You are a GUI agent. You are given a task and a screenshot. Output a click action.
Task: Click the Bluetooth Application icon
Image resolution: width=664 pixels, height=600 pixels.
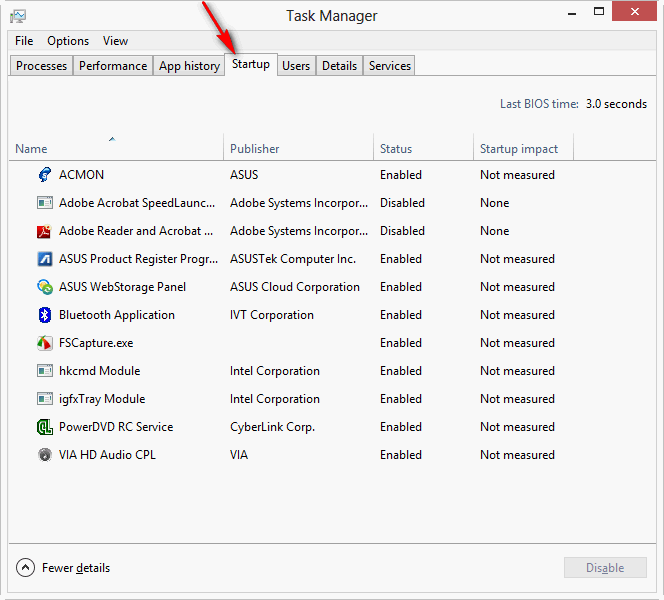click(x=44, y=315)
